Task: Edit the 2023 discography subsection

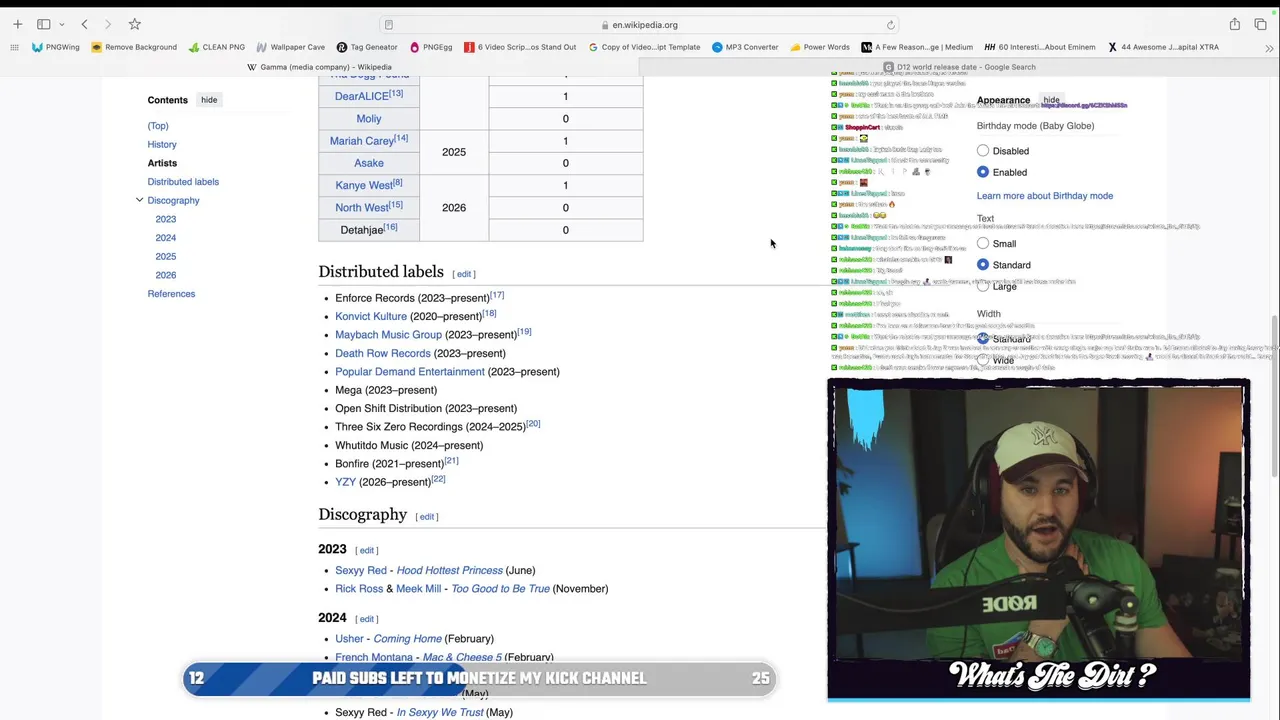Action: click(x=367, y=551)
